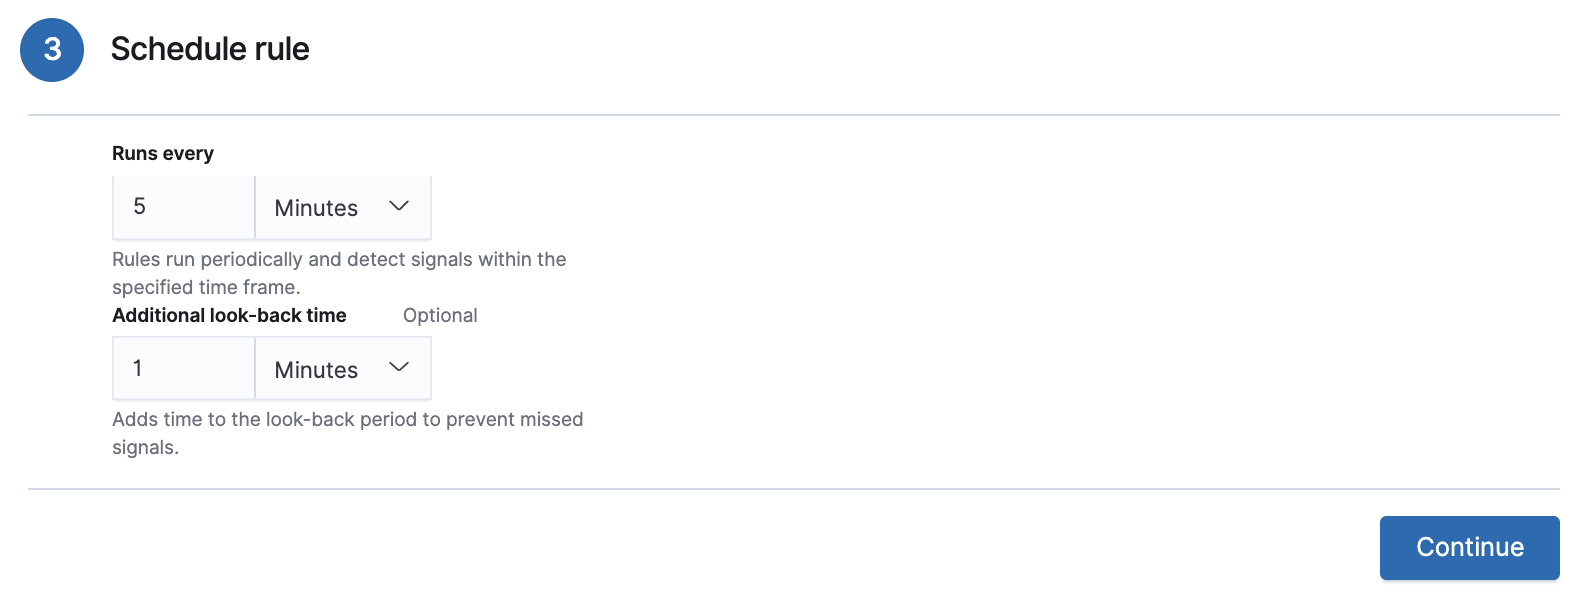Screen dimensions: 1588x612
Task: Click the 'Rules run periodically' help text
Action: point(339,259)
